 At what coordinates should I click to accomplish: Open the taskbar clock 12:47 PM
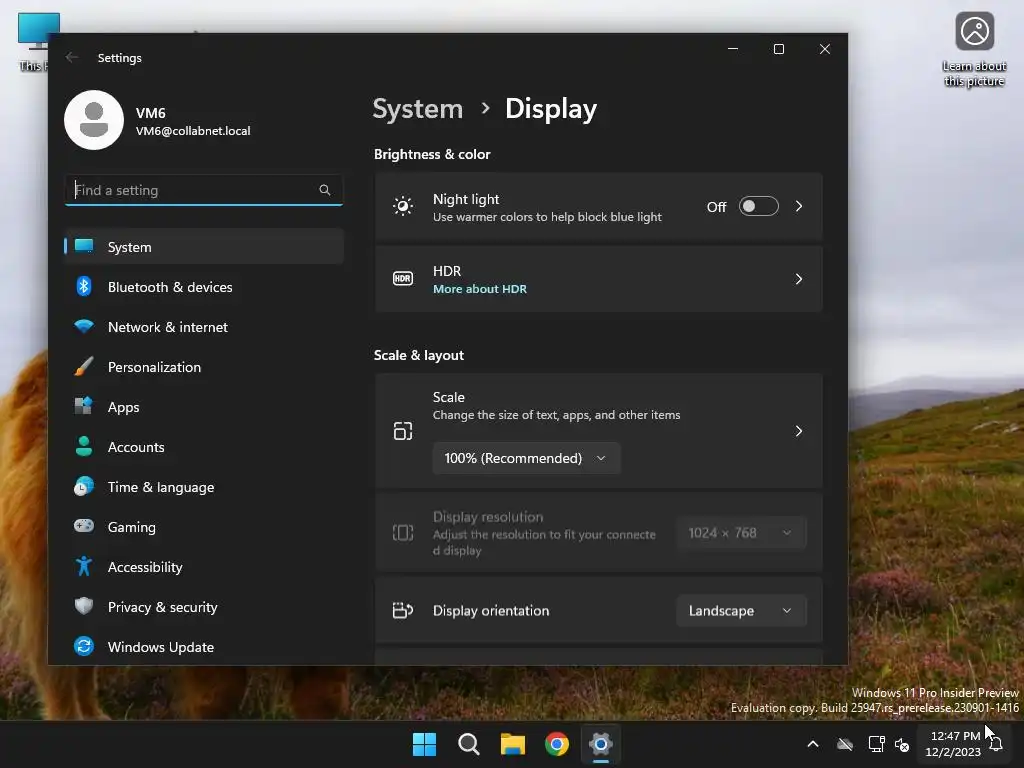(x=953, y=744)
